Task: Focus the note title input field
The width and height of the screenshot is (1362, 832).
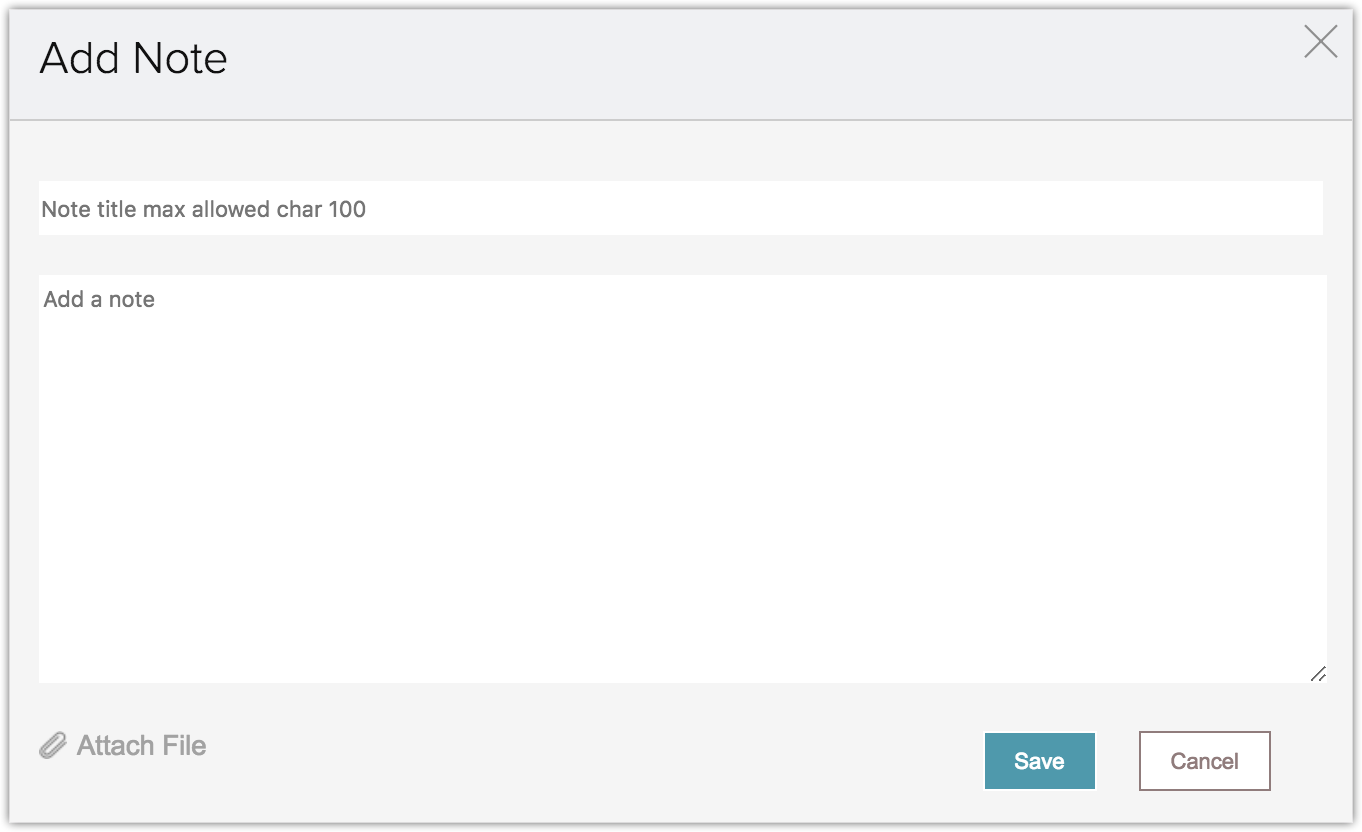Action: click(x=680, y=209)
